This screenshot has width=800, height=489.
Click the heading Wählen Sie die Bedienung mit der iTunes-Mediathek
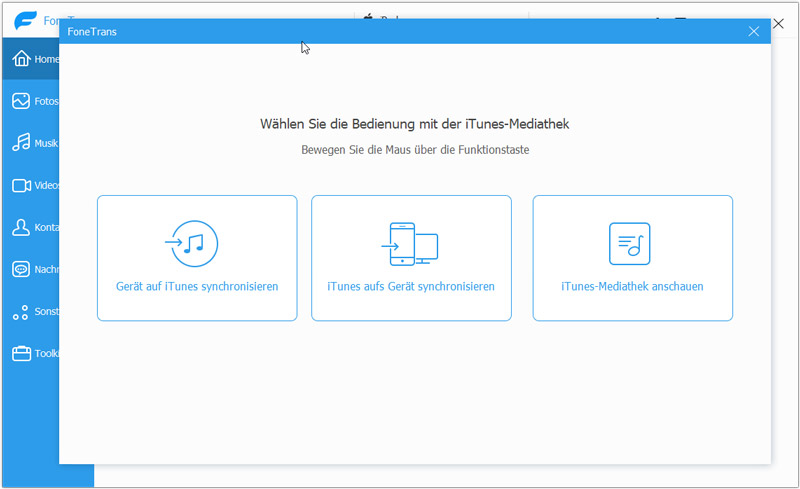pos(414,124)
